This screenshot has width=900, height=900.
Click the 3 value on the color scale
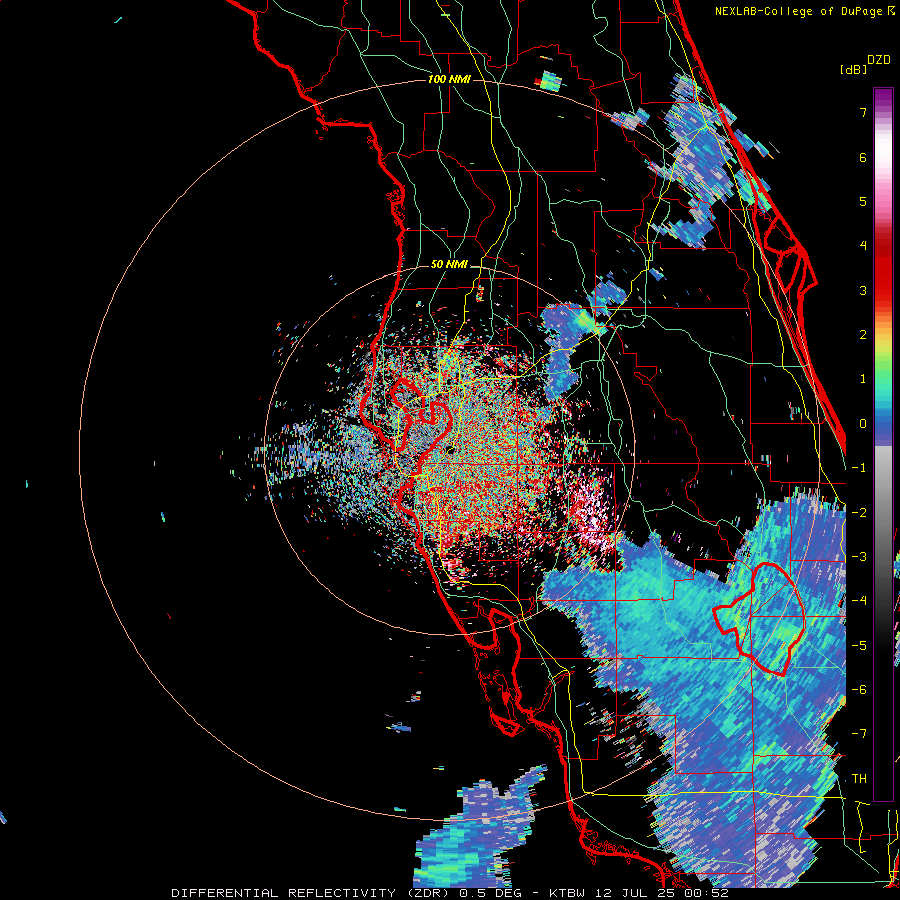coord(863,290)
